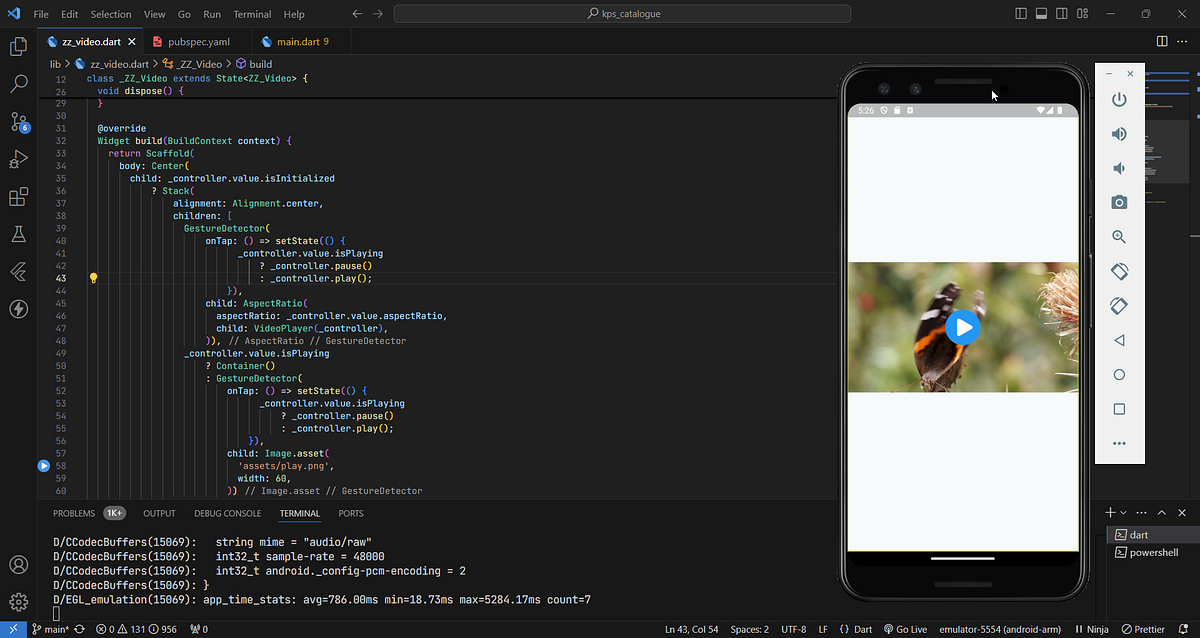1200x638 pixels.
Task: Click the Volume Up icon on the emulator toolbar
Action: [1119, 133]
